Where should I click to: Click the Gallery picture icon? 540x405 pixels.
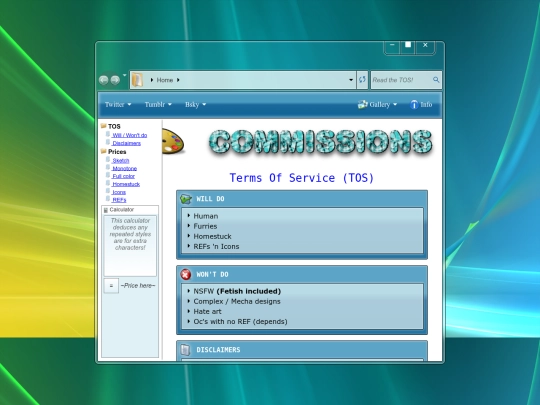[363, 104]
